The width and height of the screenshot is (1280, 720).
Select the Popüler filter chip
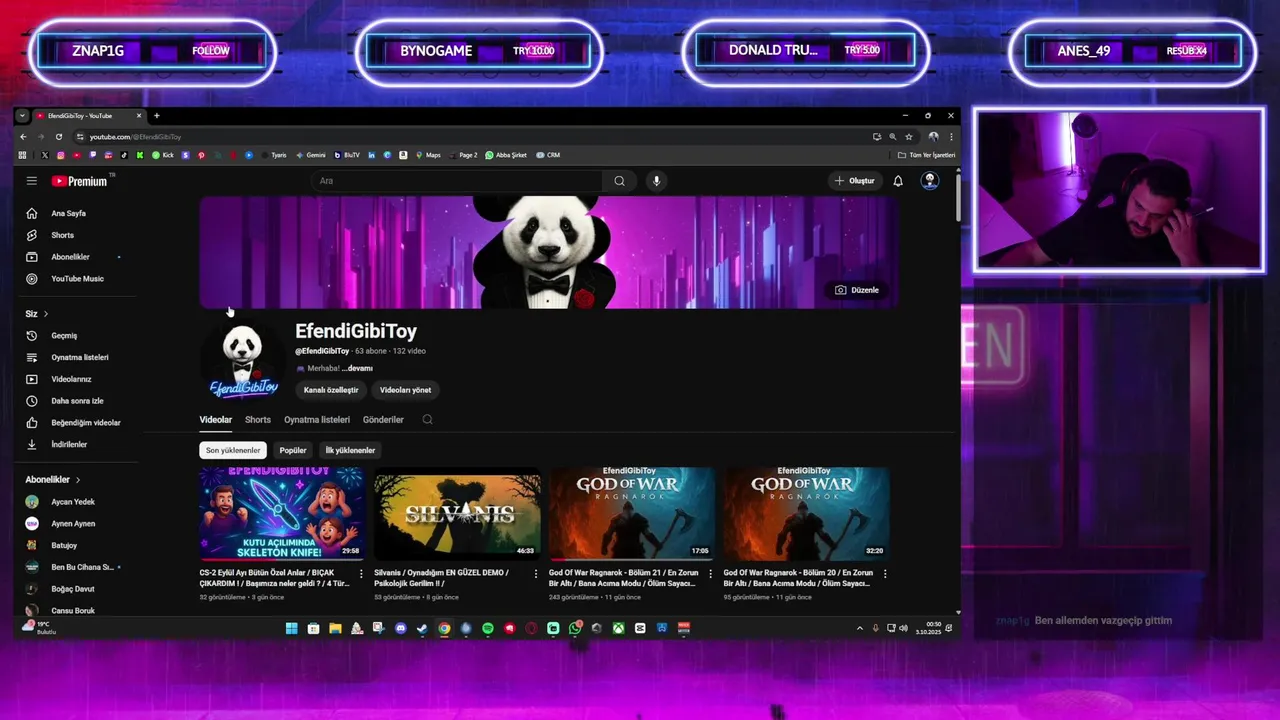click(293, 450)
